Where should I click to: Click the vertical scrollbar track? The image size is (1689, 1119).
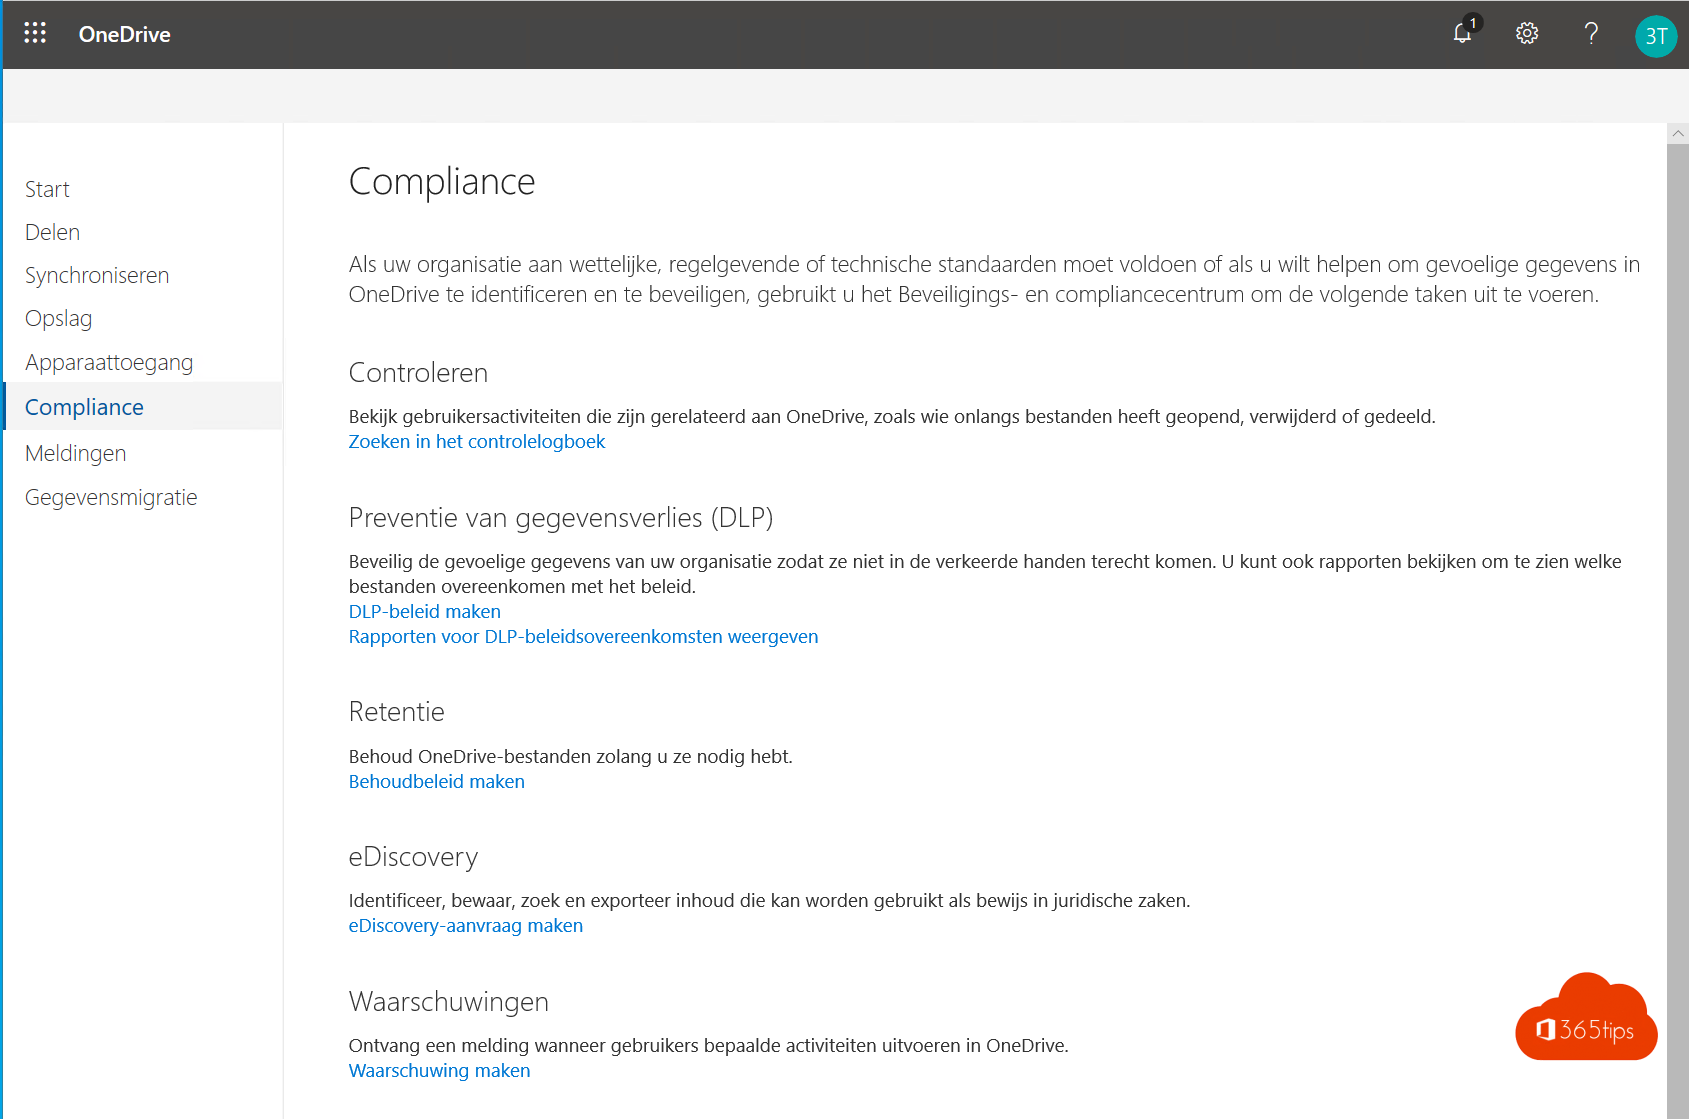[x=1678, y=631]
